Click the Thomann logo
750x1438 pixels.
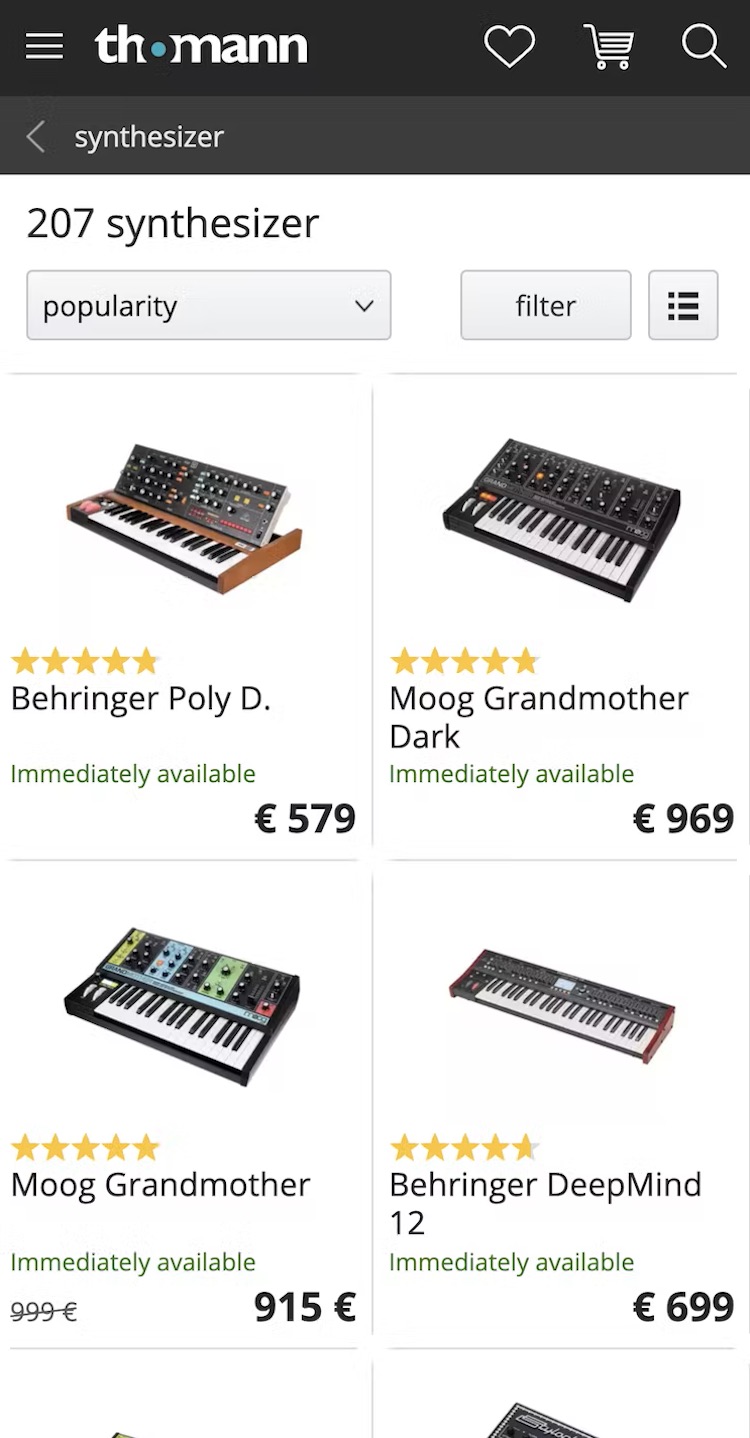201,47
